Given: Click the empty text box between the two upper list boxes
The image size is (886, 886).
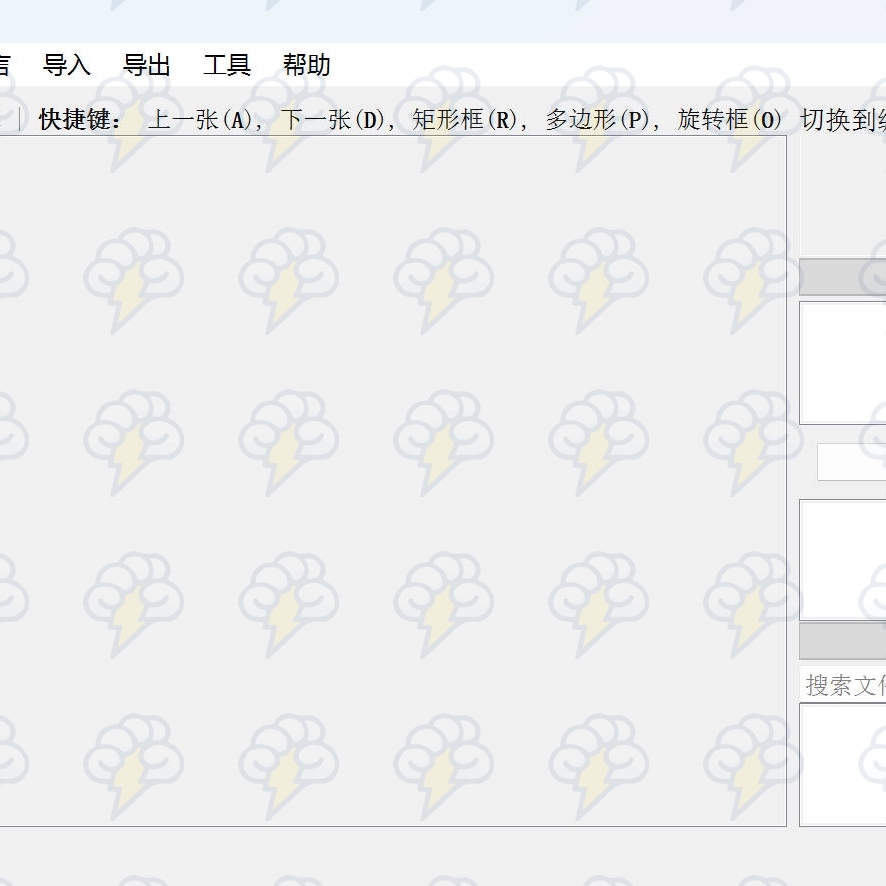Looking at the screenshot, I should [x=851, y=462].
